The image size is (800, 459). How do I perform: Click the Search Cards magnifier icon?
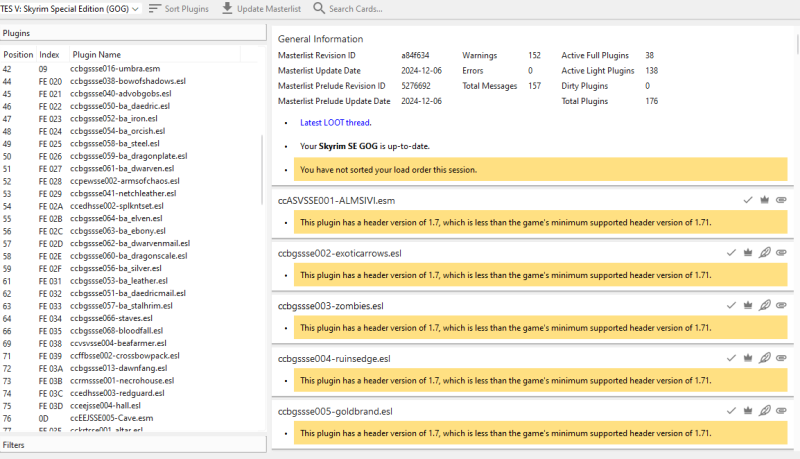click(x=319, y=8)
